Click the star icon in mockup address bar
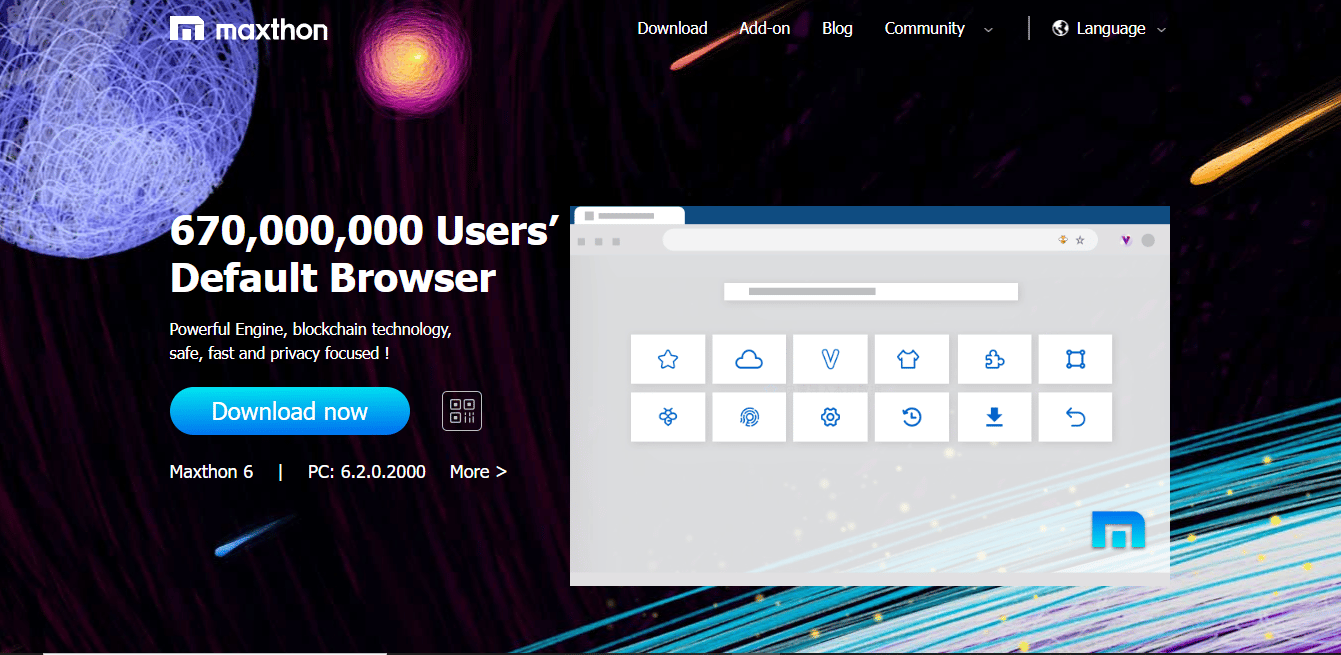This screenshot has height=655, width=1341. (x=1080, y=240)
